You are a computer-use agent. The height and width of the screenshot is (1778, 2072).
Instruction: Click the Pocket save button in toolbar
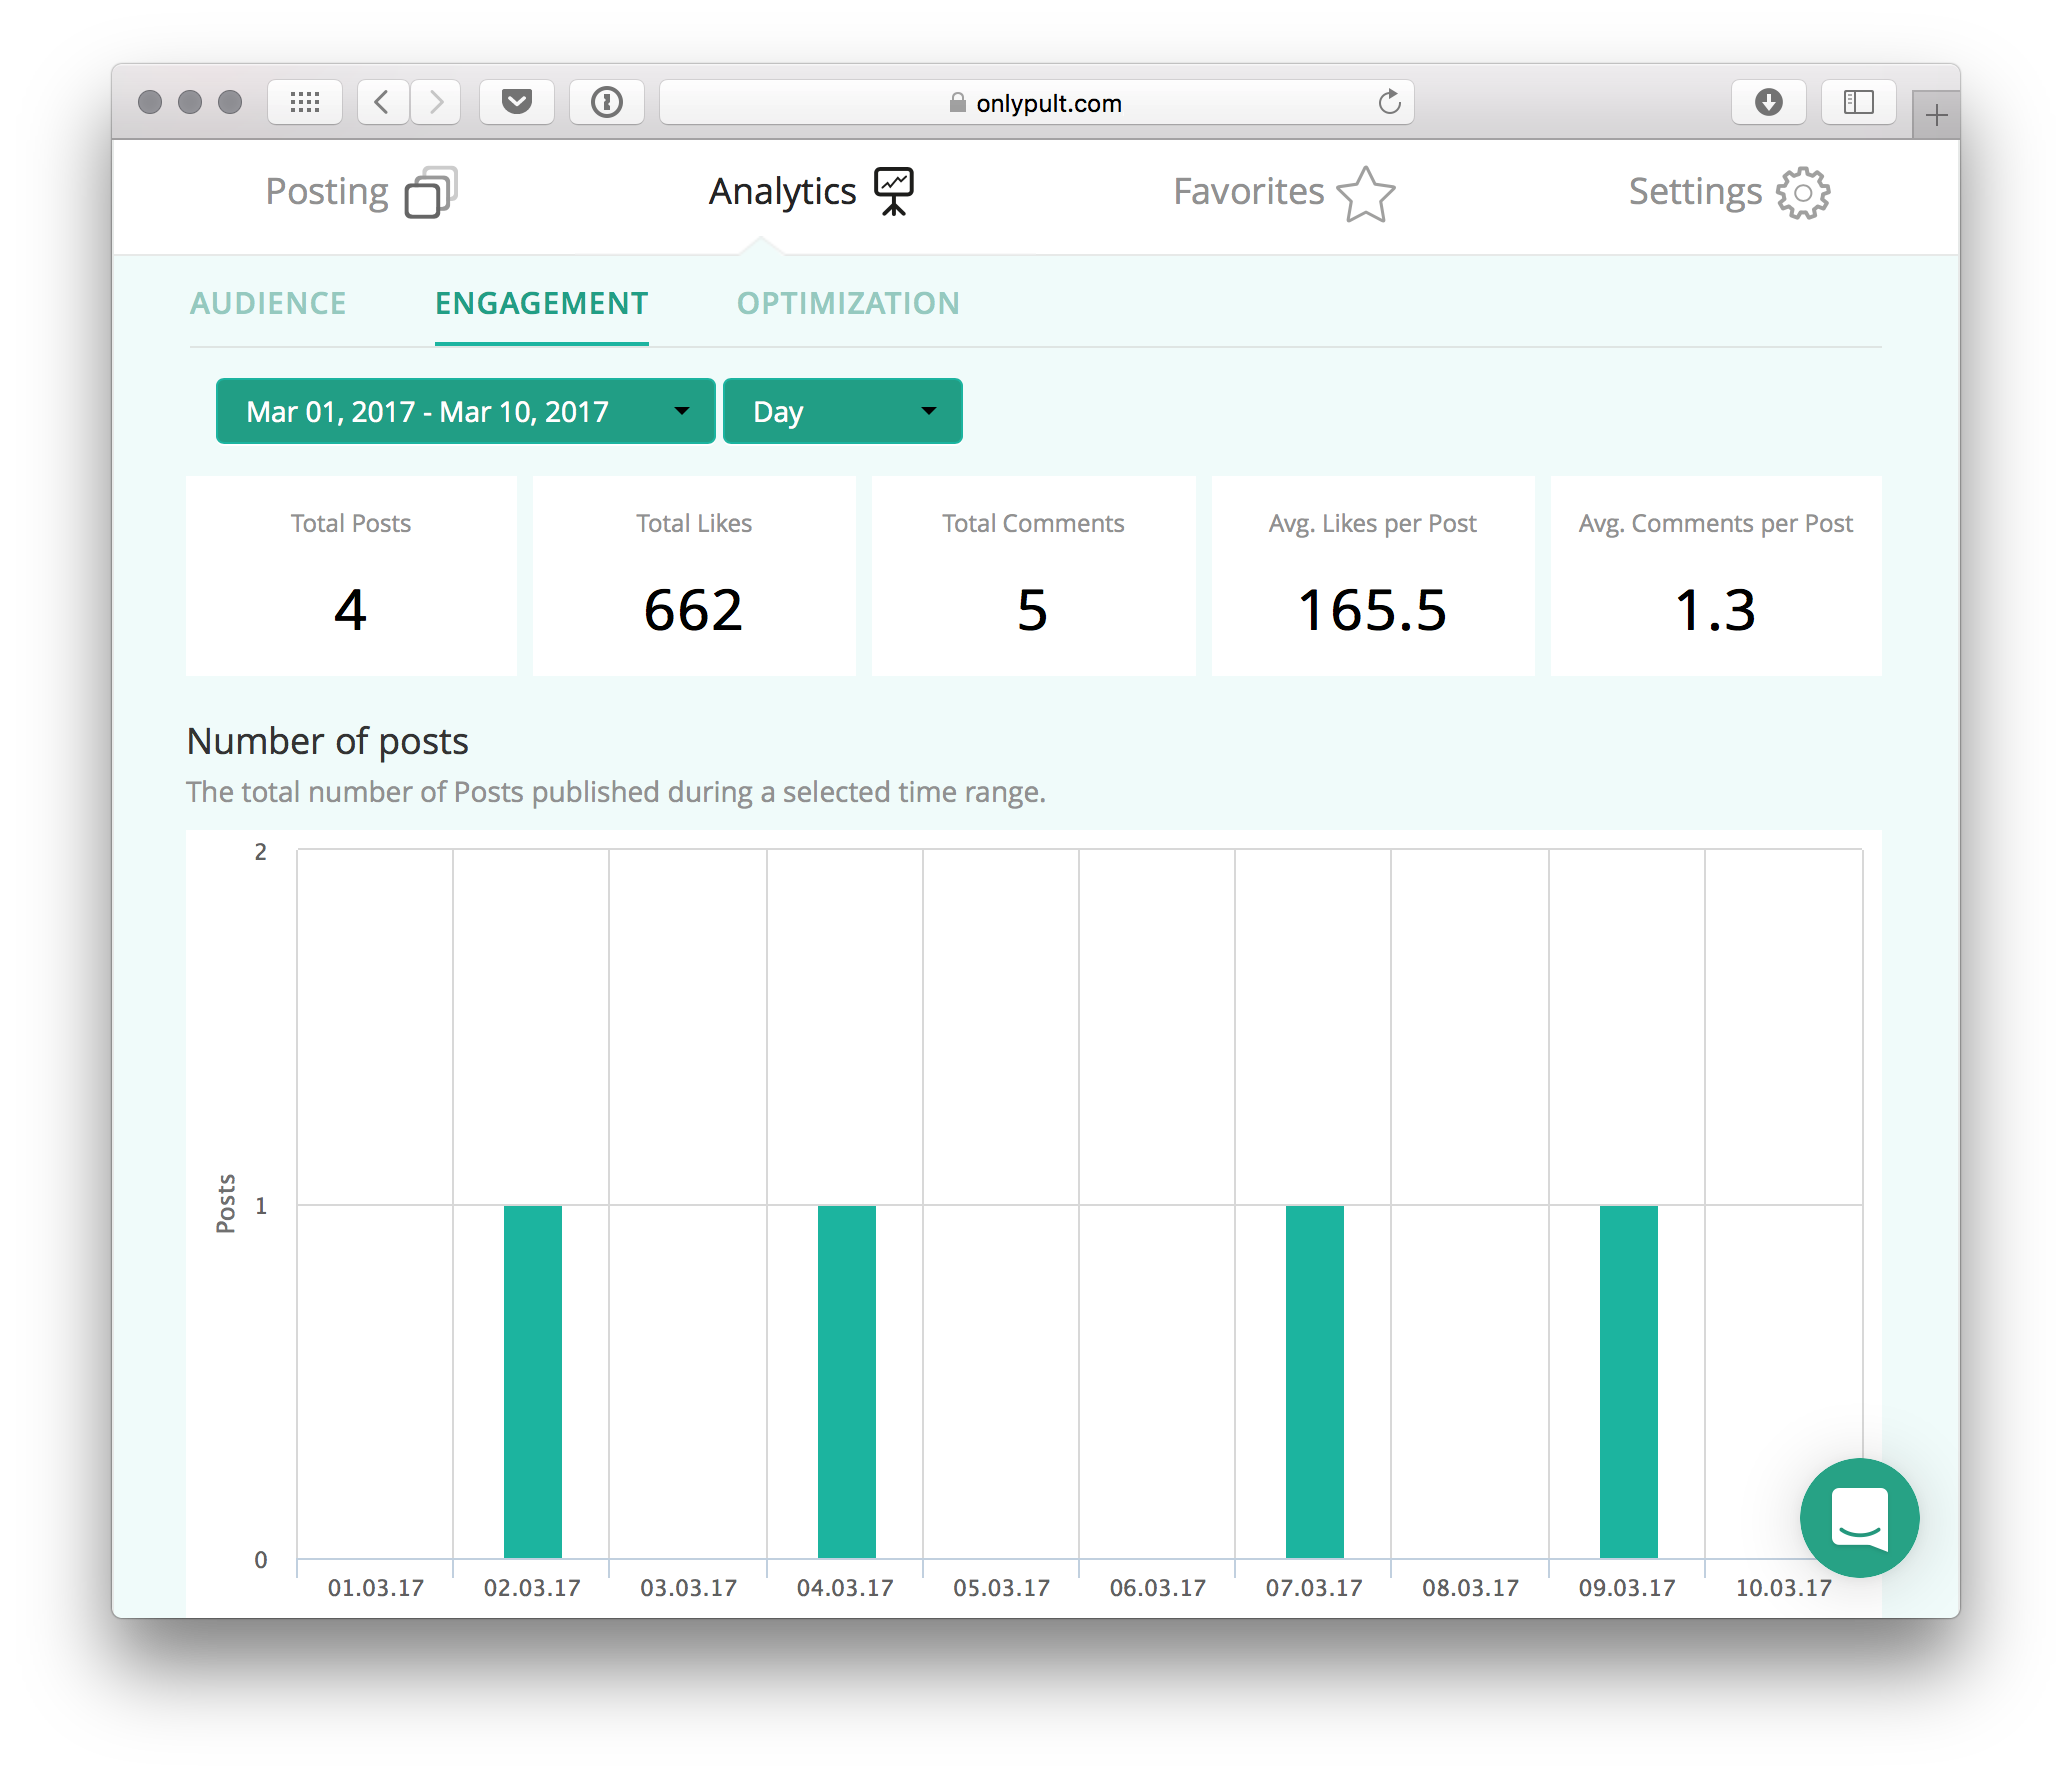pyautogui.click(x=516, y=102)
